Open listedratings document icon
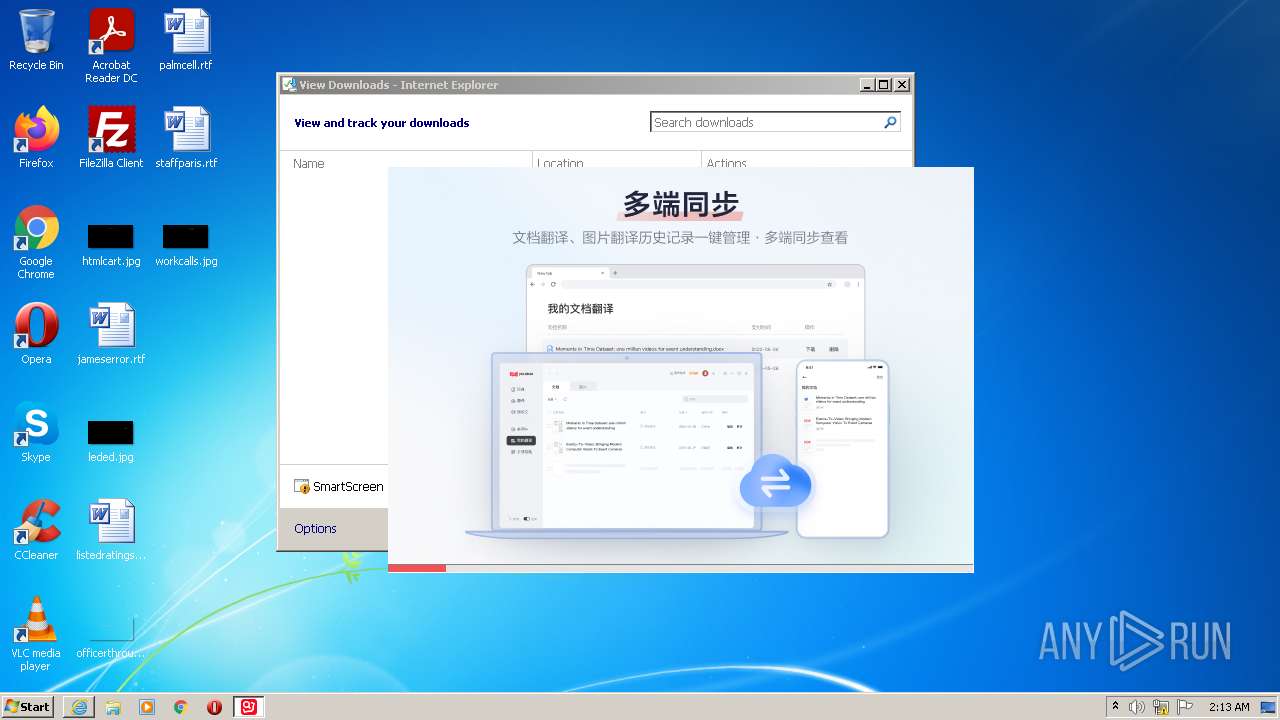The image size is (1280, 720). pos(111,530)
